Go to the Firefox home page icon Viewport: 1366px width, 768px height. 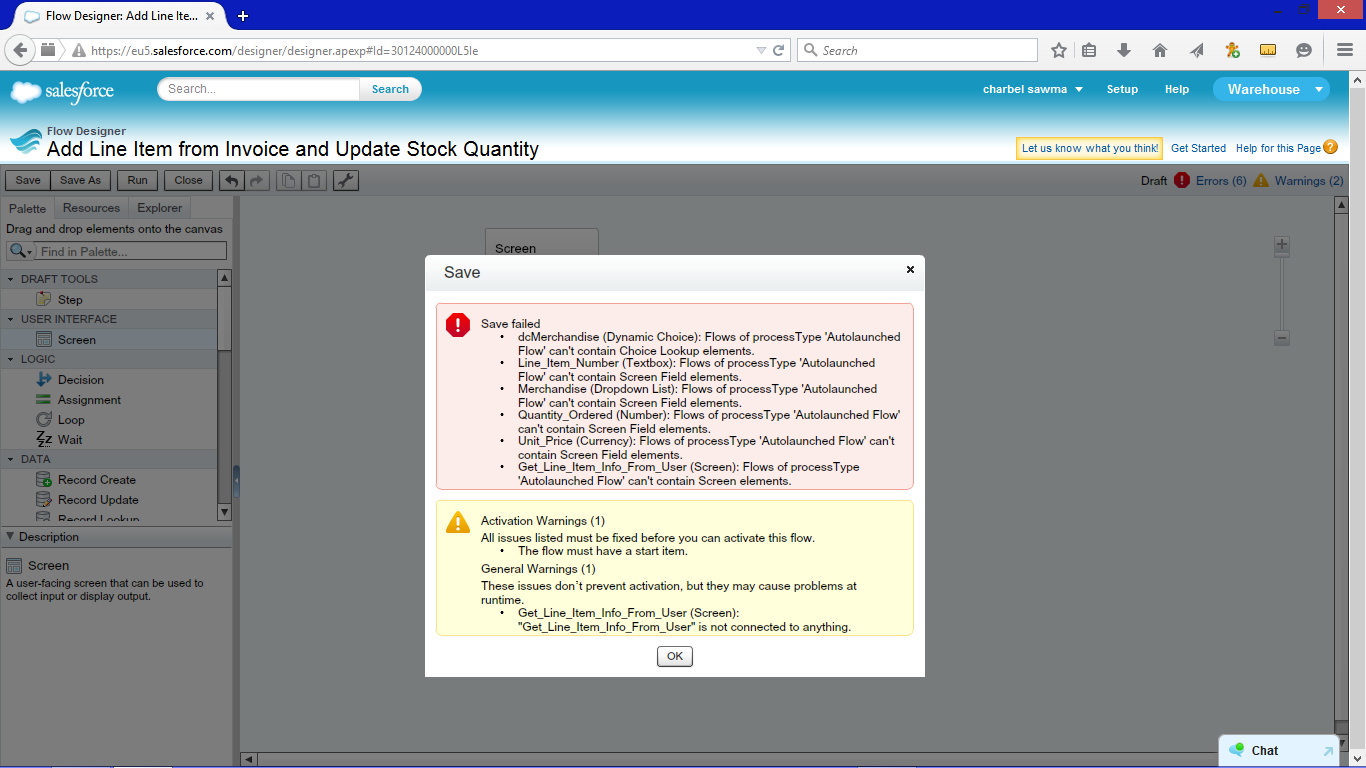pos(1160,50)
